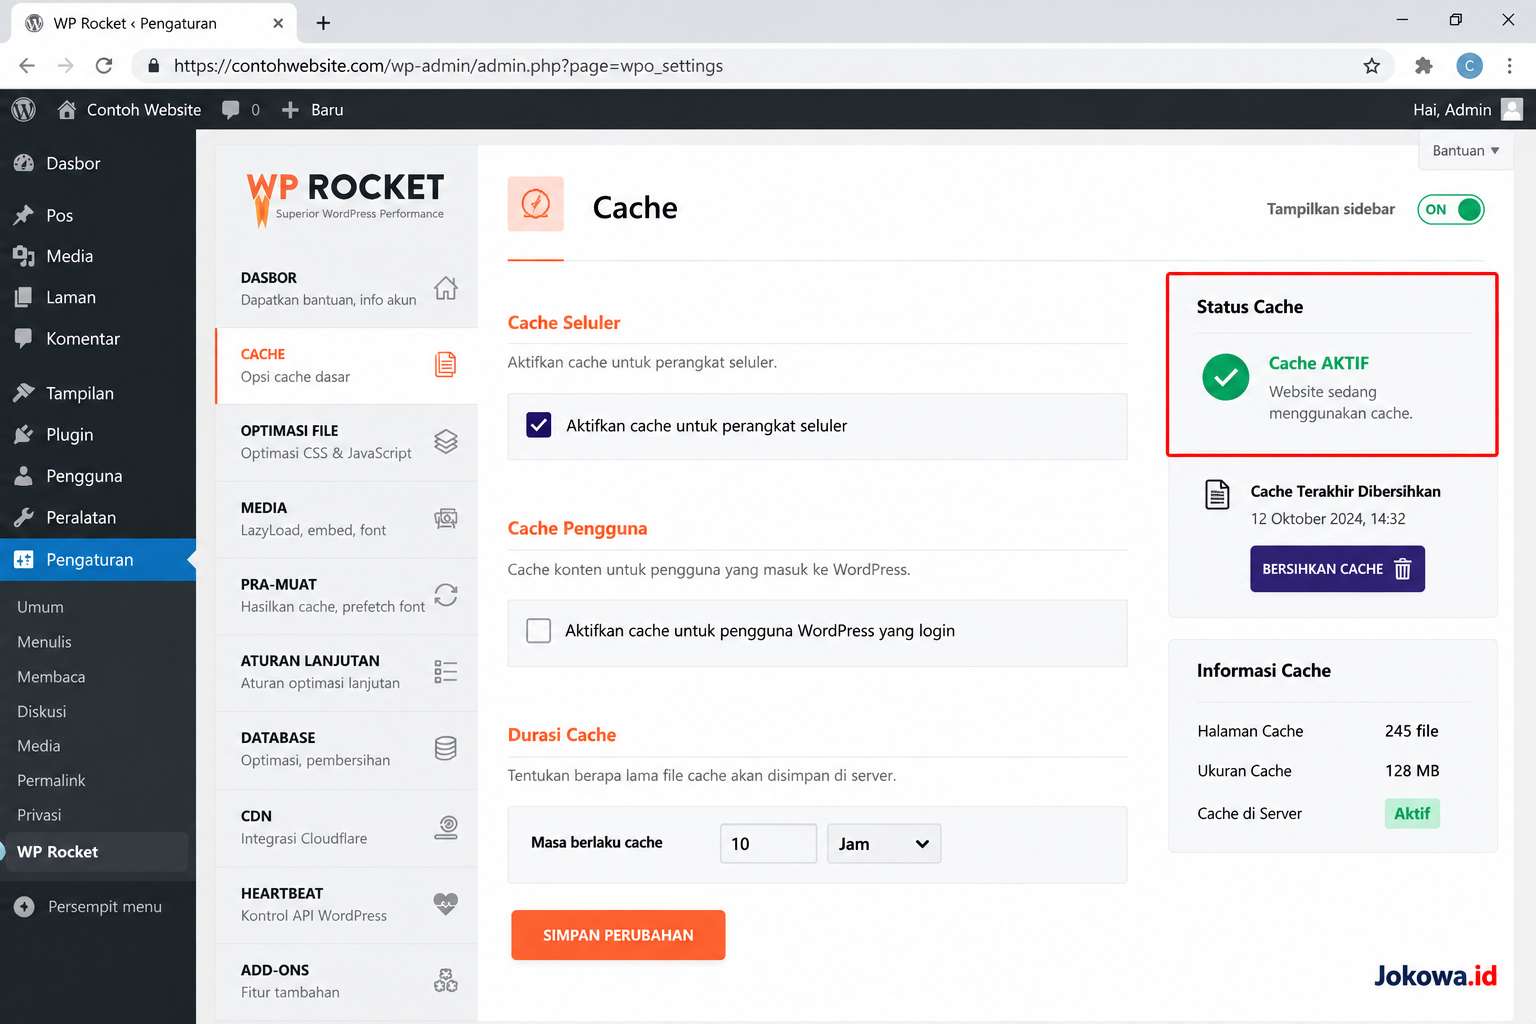Viewport: 1536px width, 1024px height.
Task: Select Permalink submenu item
Action: [x=51, y=780]
